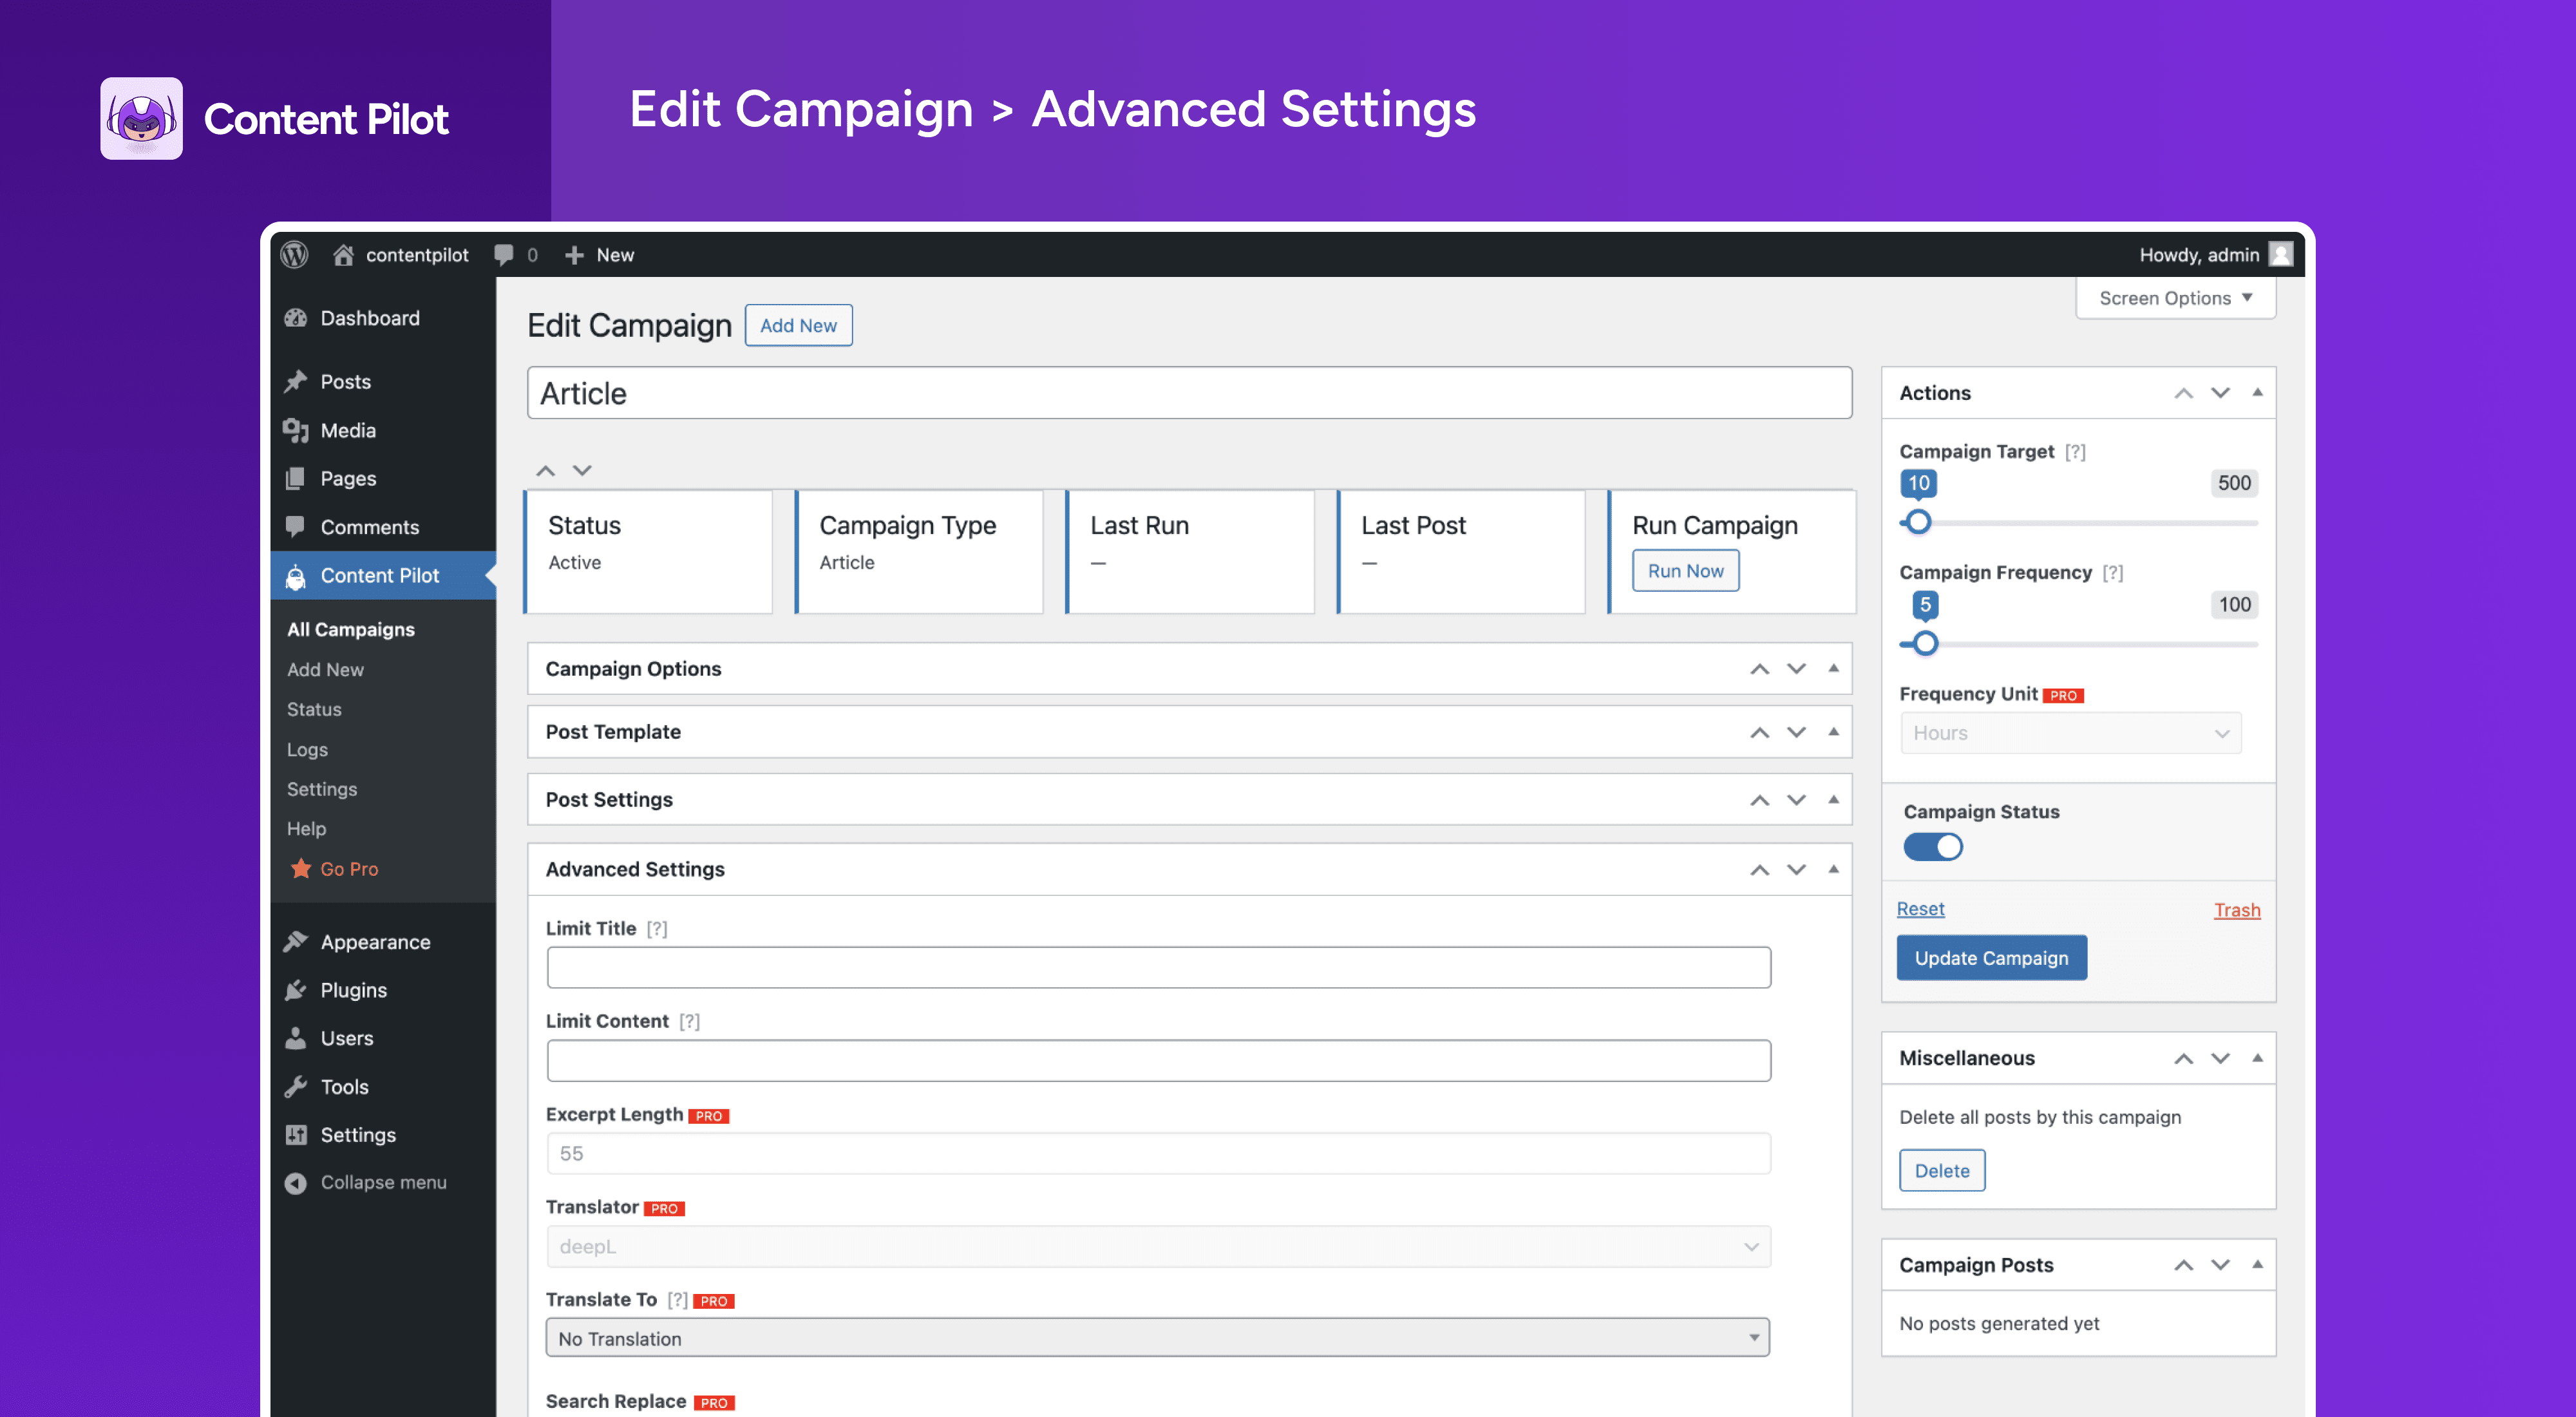
Task: Open Content Pilot Settings submenu item
Action: point(322,789)
